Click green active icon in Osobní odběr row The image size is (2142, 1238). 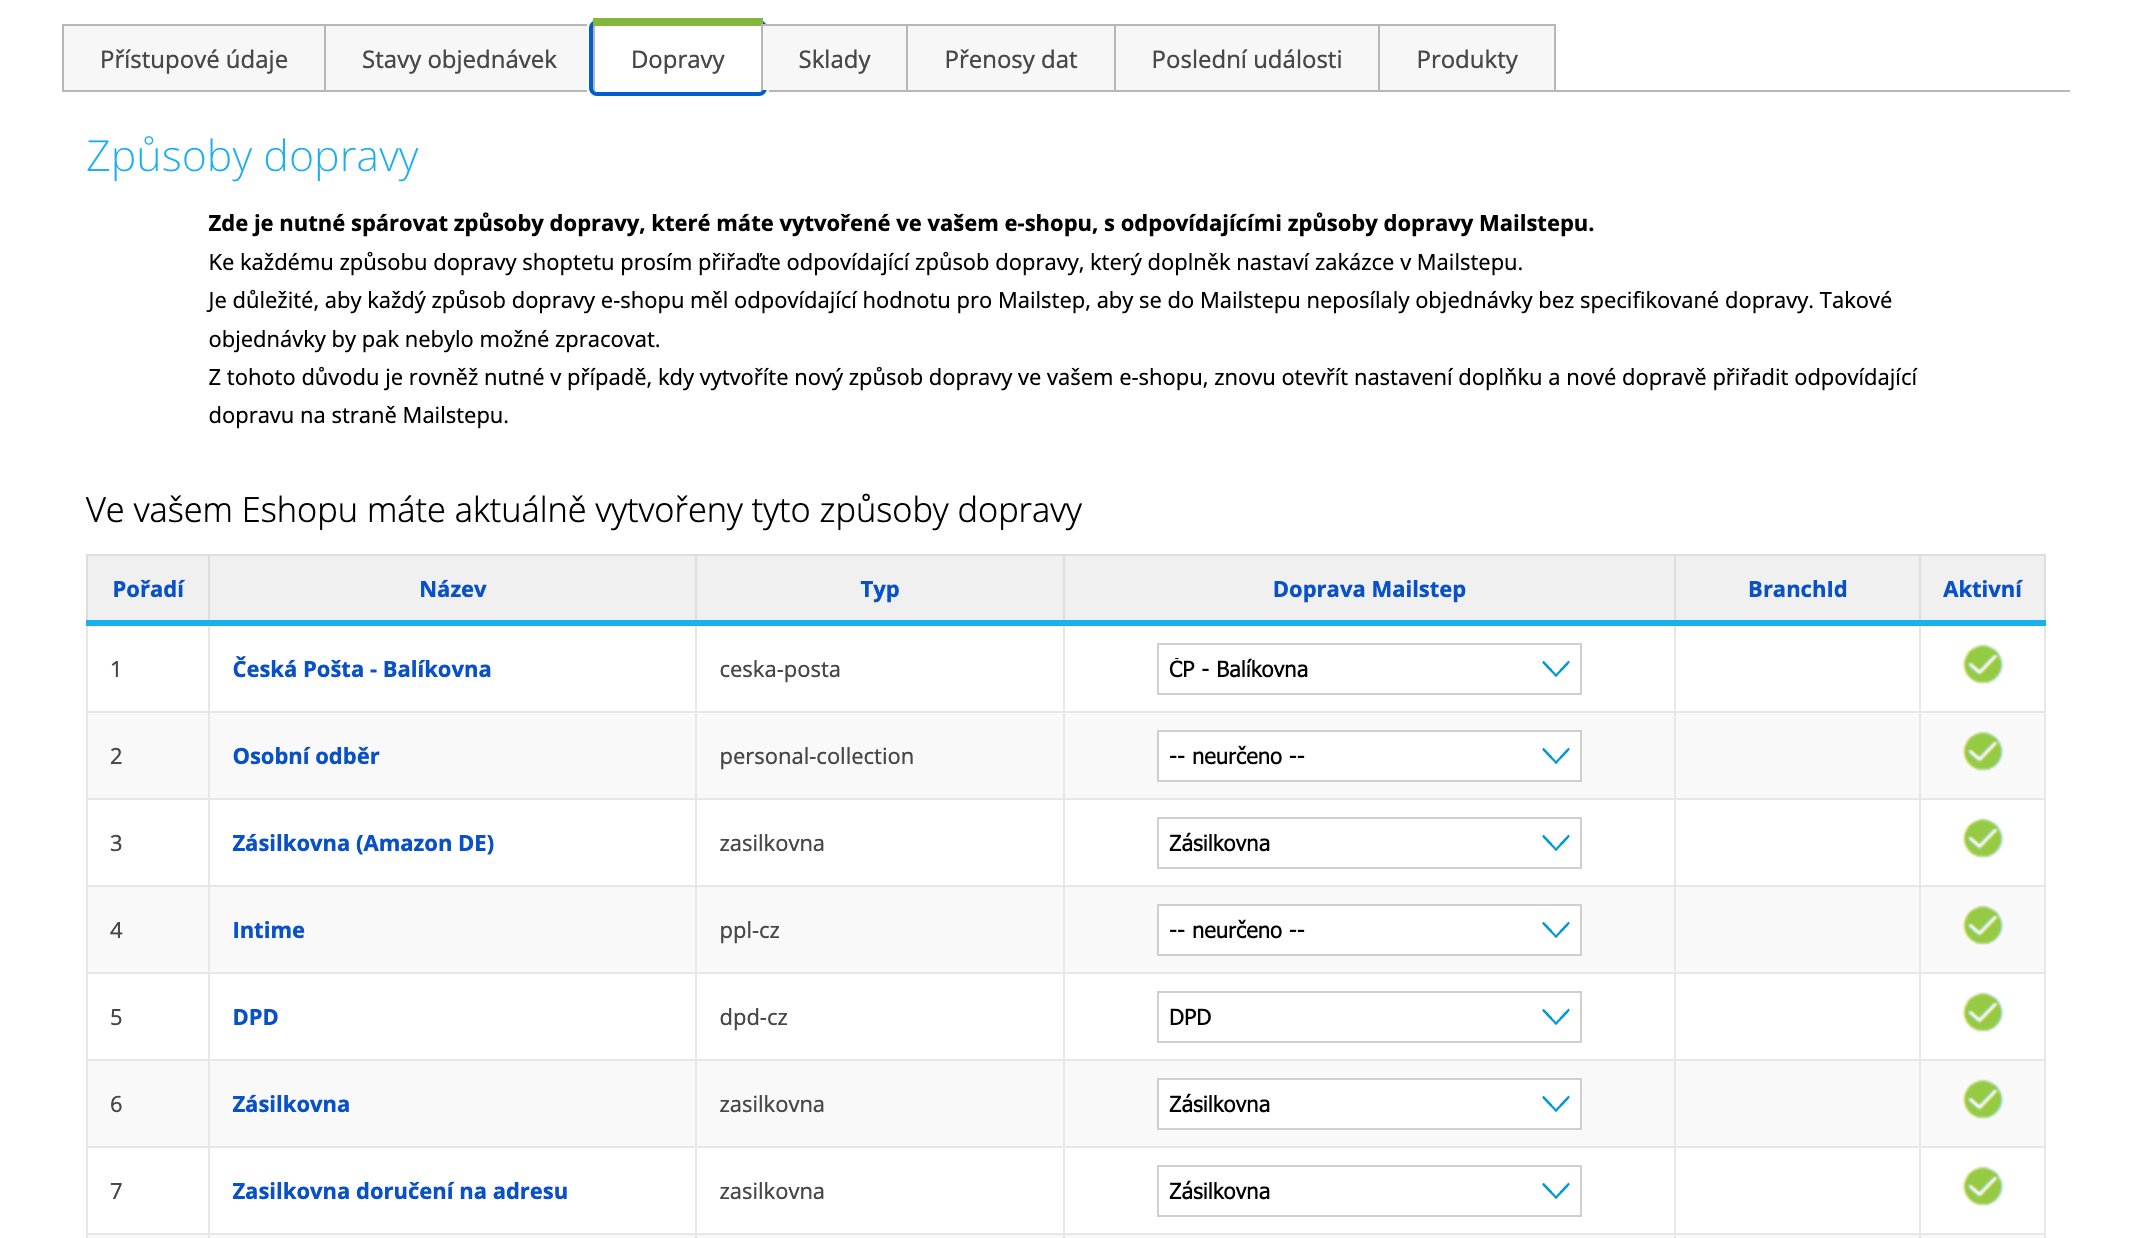click(x=1982, y=752)
